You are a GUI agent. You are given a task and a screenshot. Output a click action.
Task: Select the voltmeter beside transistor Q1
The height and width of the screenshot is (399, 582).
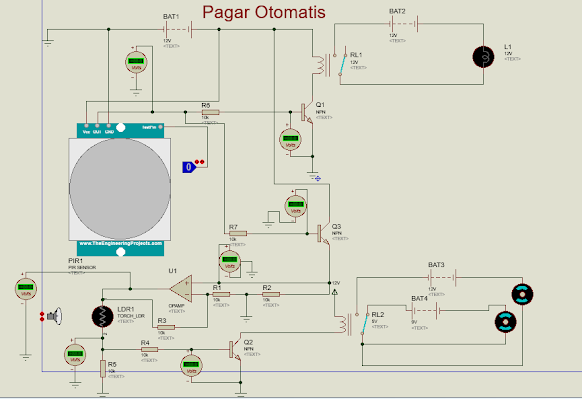point(290,139)
